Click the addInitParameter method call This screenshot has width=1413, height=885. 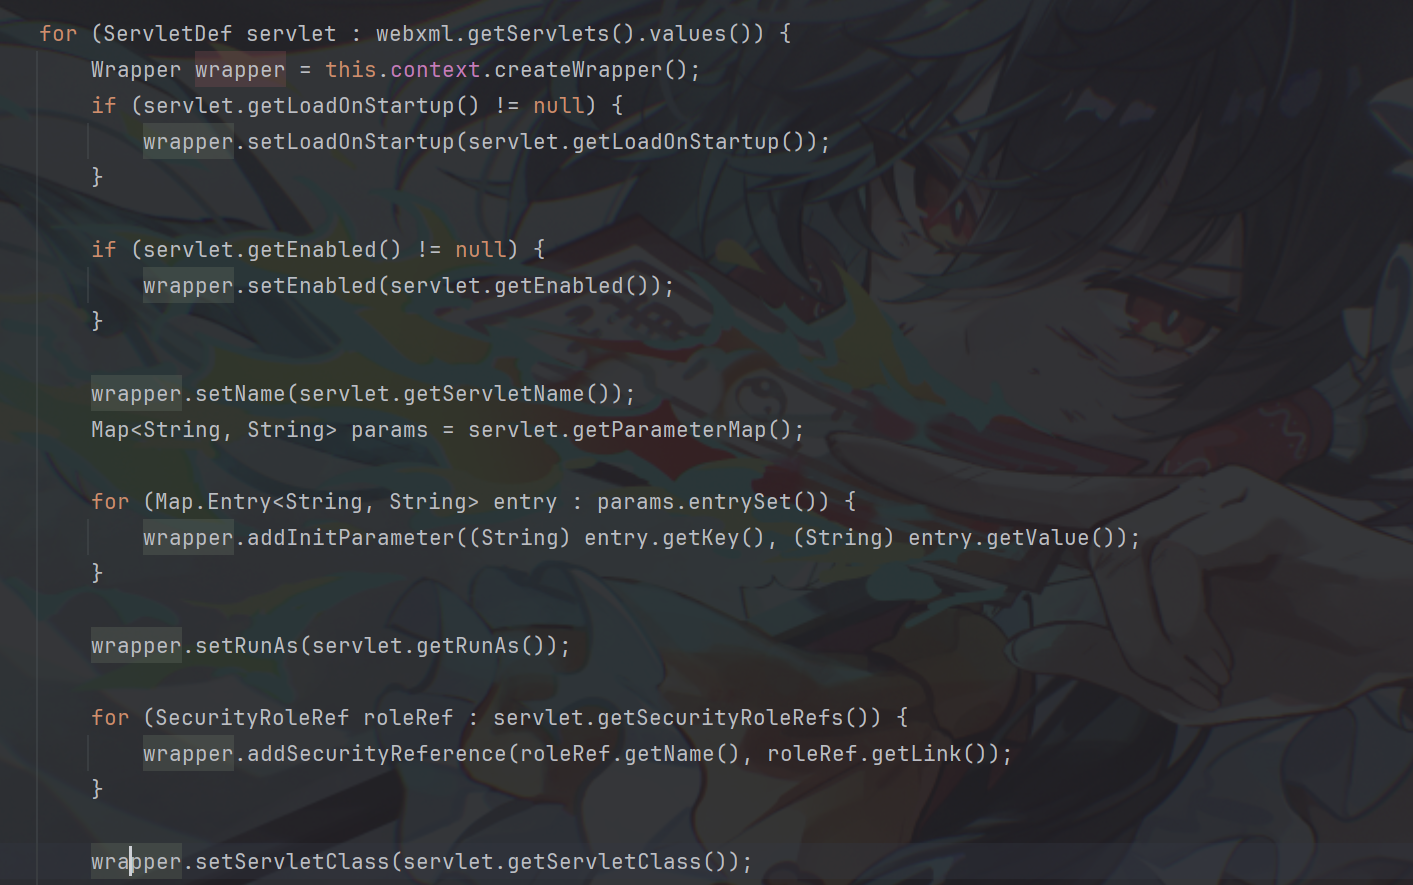click(350, 538)
